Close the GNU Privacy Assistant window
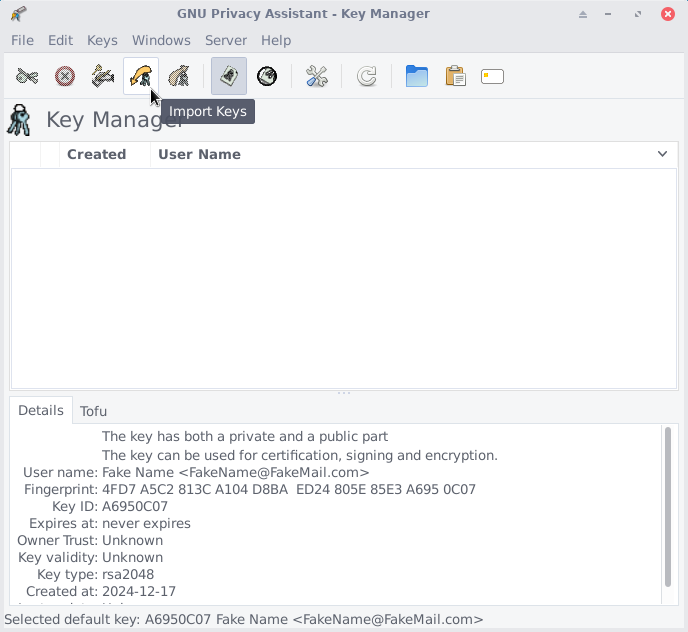 pos(668,14)
